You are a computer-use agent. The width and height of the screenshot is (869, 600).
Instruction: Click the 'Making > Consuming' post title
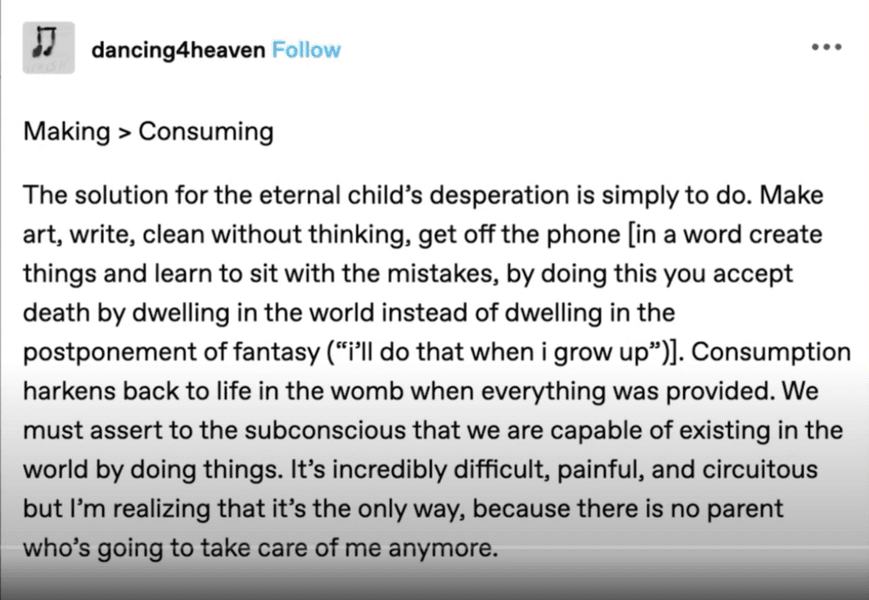tap(149, 132)
